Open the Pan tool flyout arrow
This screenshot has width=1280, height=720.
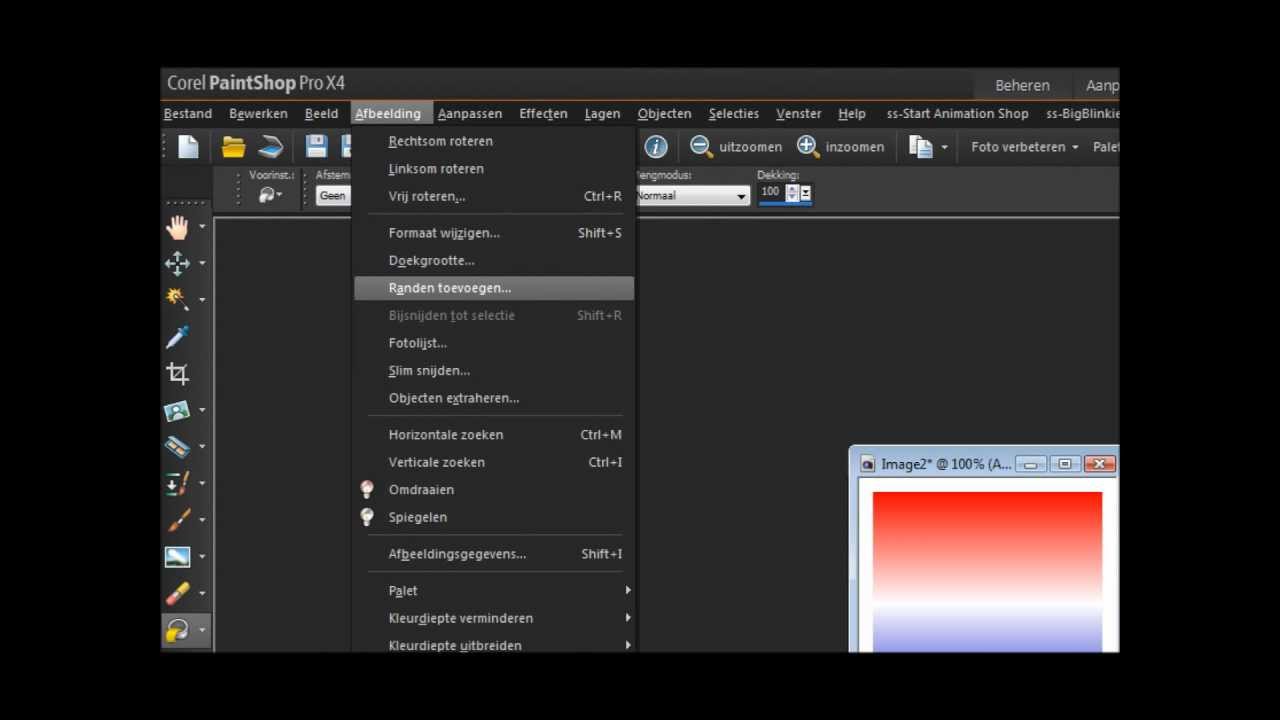202,227
